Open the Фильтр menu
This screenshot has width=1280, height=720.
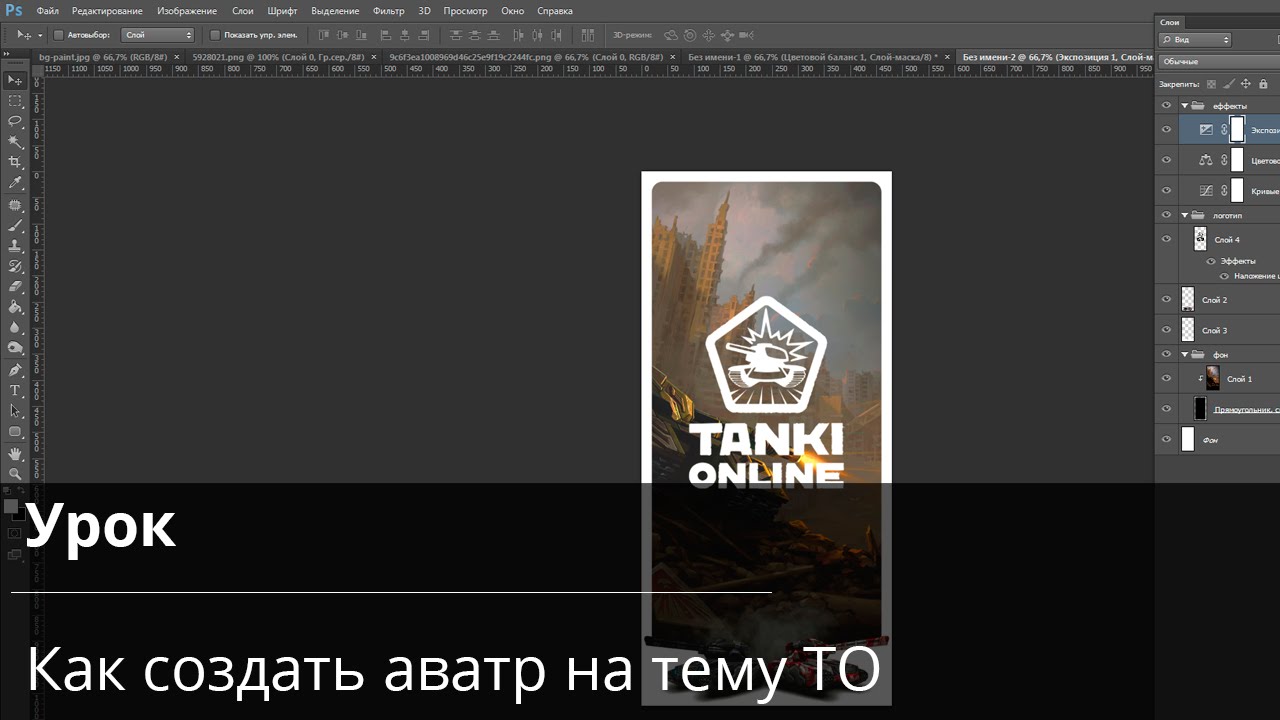click(x=388, y=11)
